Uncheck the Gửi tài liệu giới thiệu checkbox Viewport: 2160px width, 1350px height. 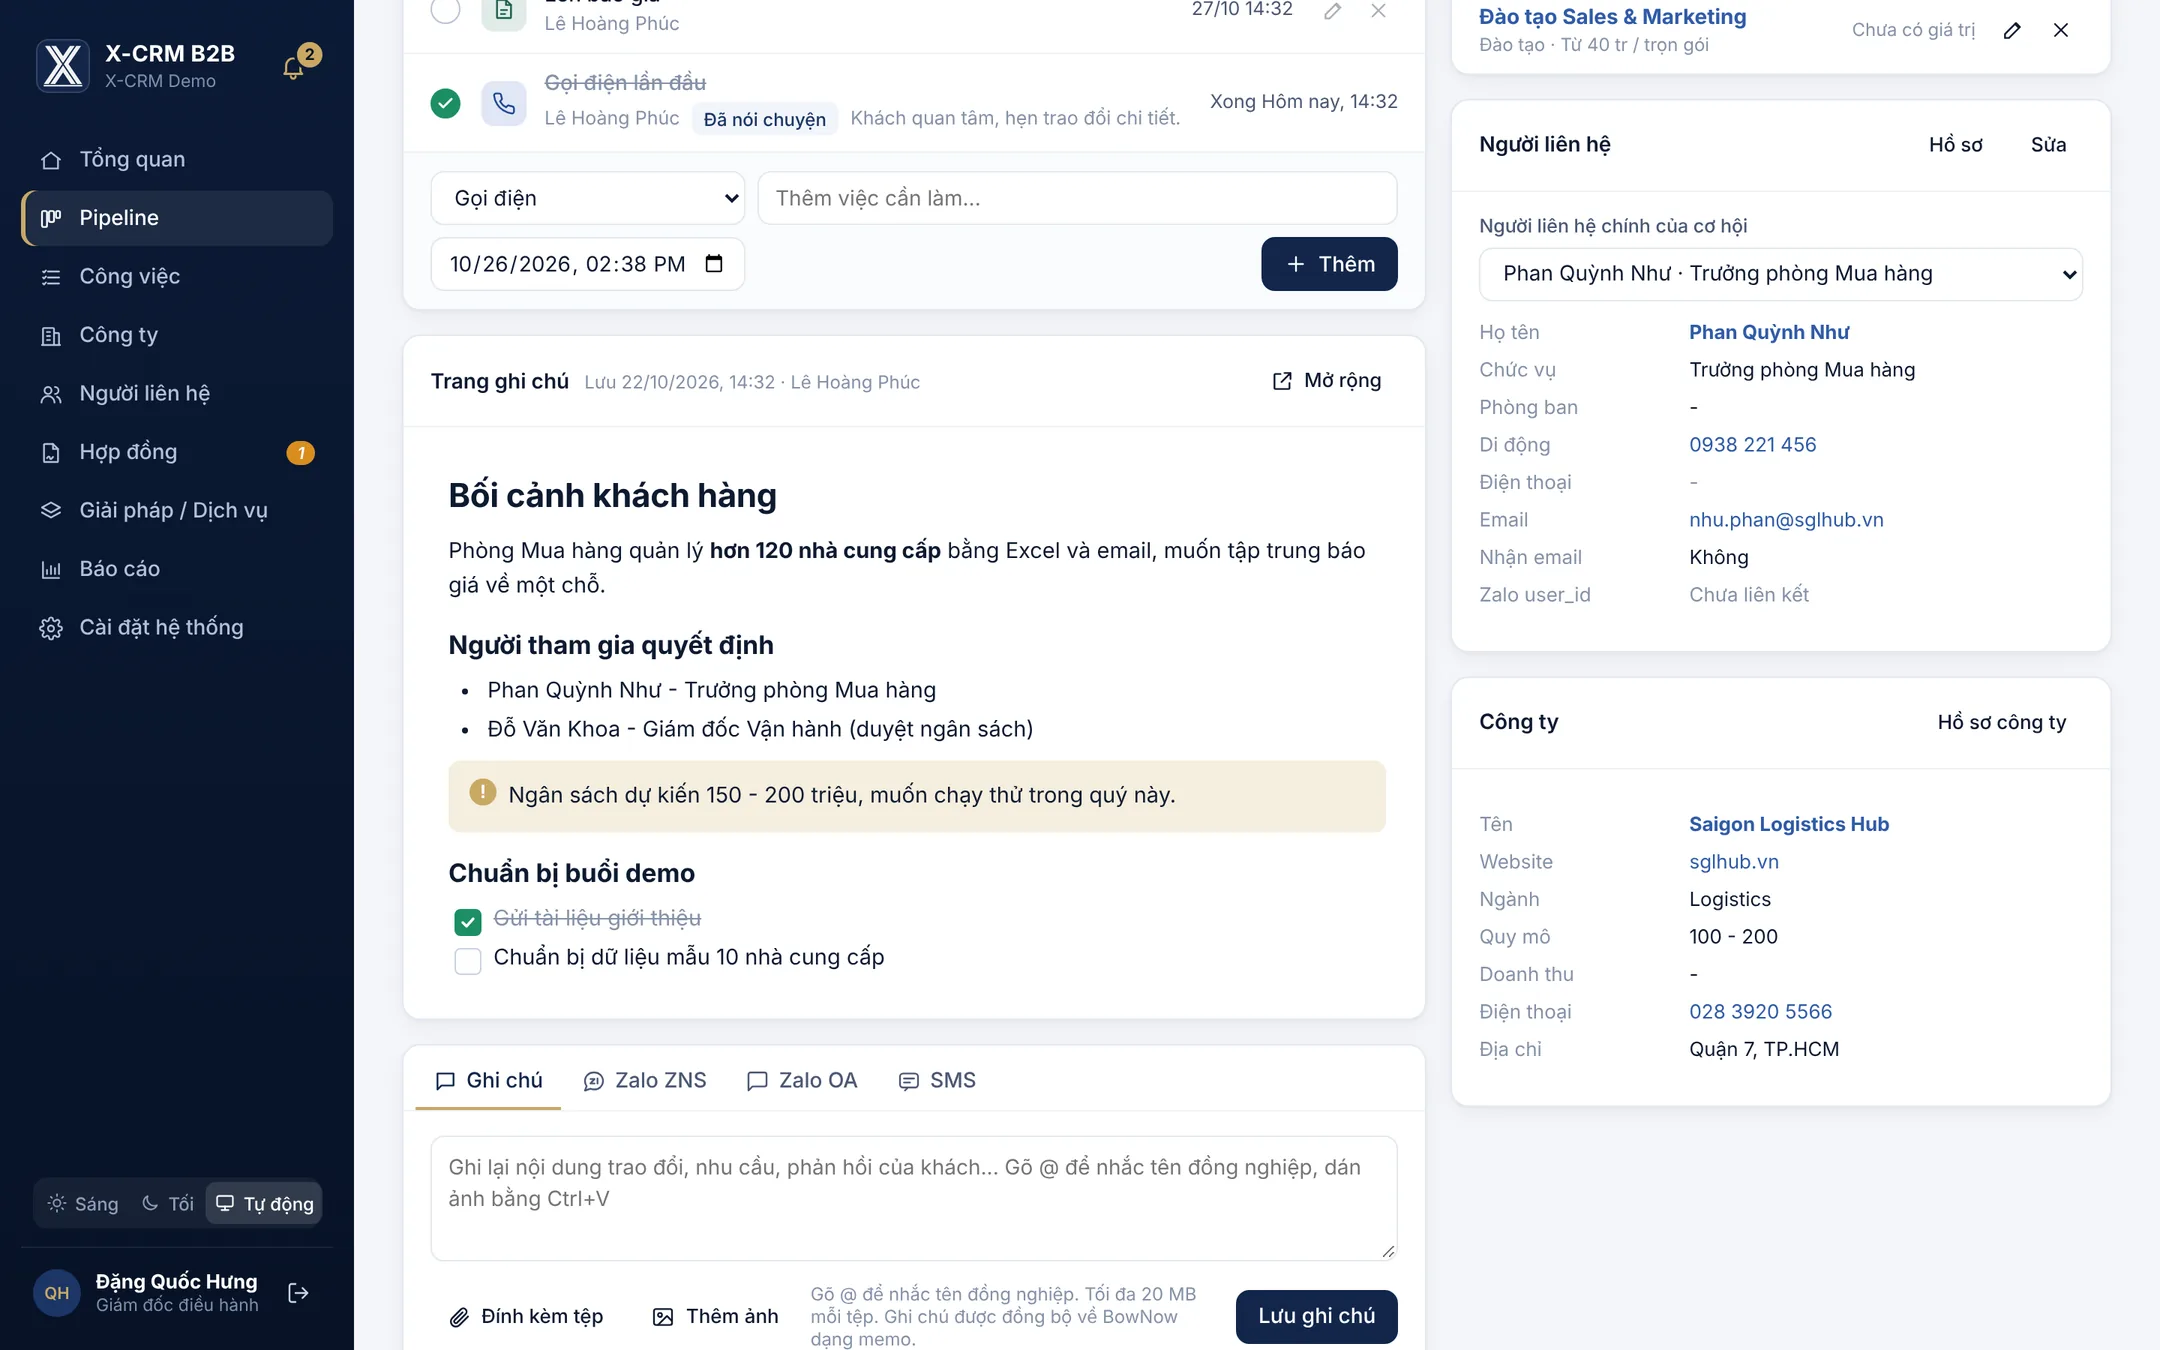pyautogui.click(x=468, y=921)
